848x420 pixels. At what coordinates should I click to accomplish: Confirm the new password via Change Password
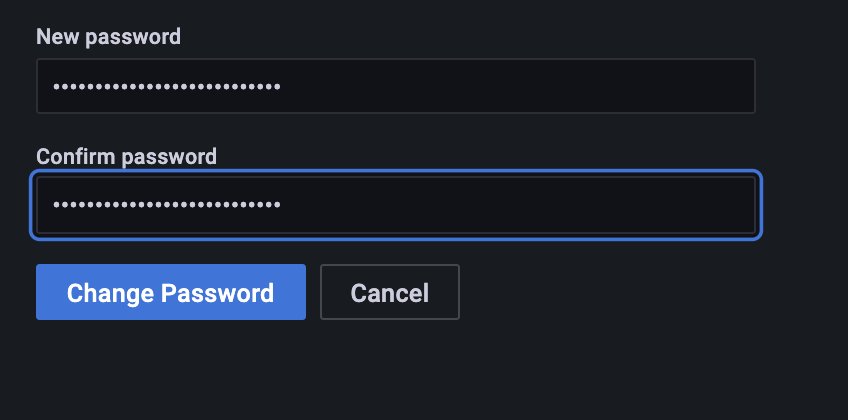[170, 292]
